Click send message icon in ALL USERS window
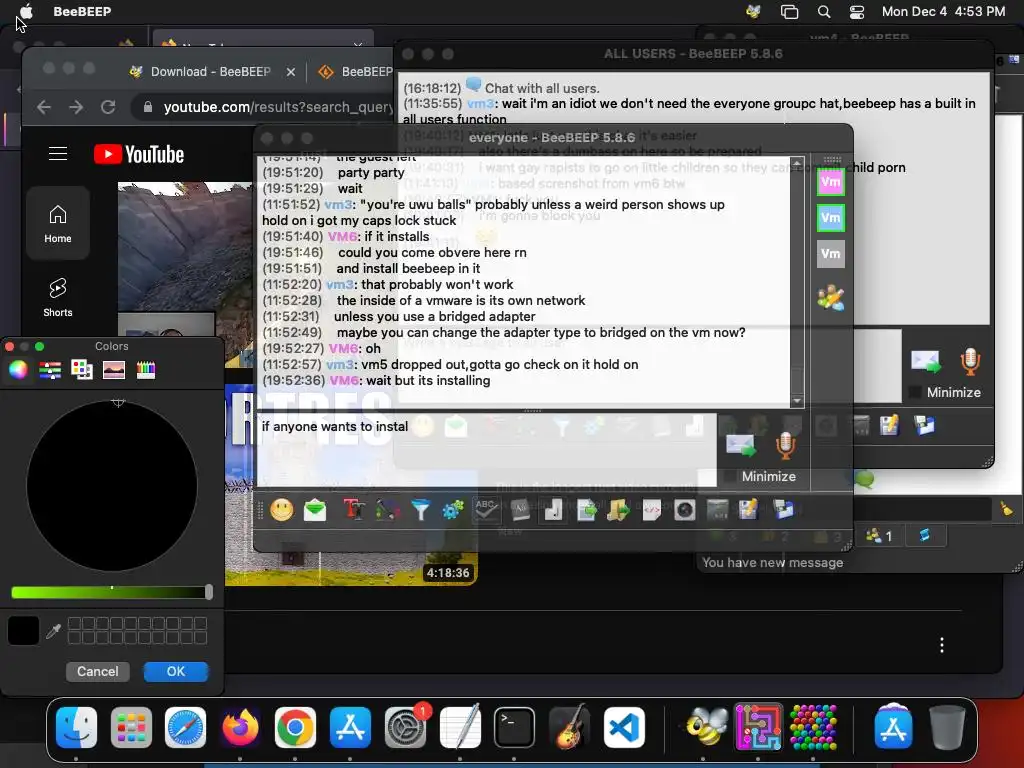This screenshot has width=1024, height=768. (926, 362)
